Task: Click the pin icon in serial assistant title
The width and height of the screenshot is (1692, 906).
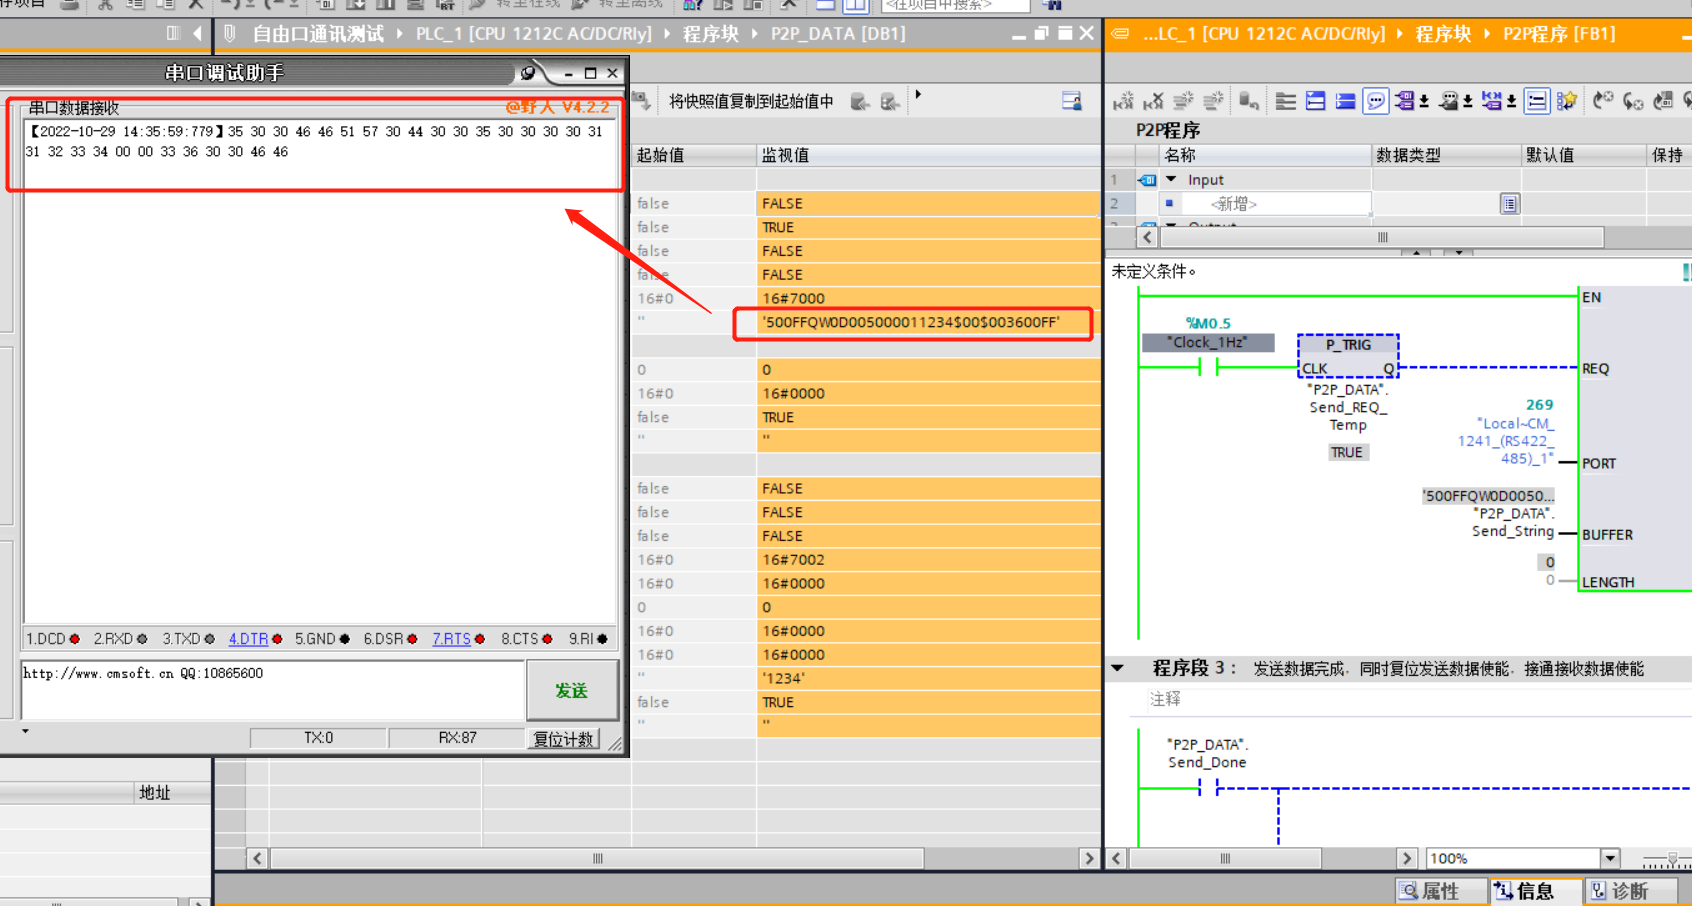Action: 529,73
